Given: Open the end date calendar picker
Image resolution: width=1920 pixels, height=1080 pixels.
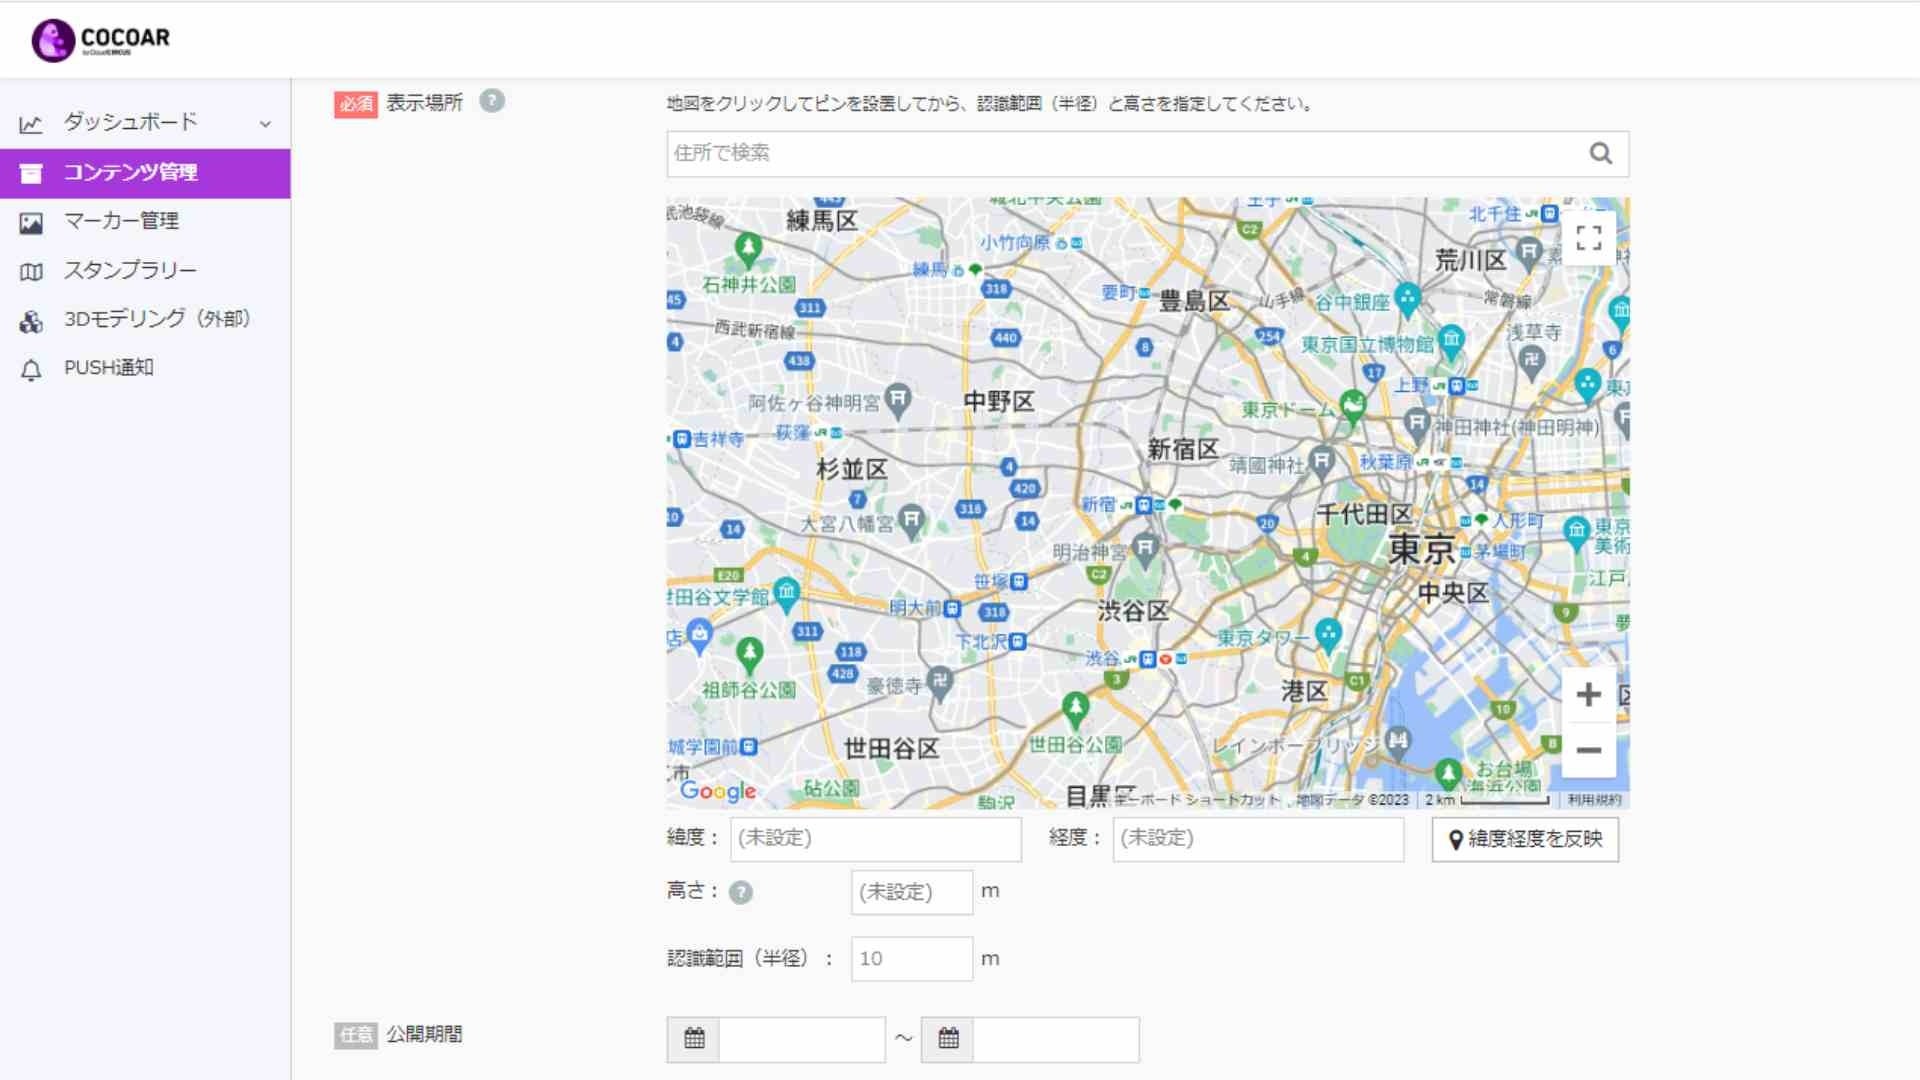Looking at the screenshot, I should point(948,1038).
